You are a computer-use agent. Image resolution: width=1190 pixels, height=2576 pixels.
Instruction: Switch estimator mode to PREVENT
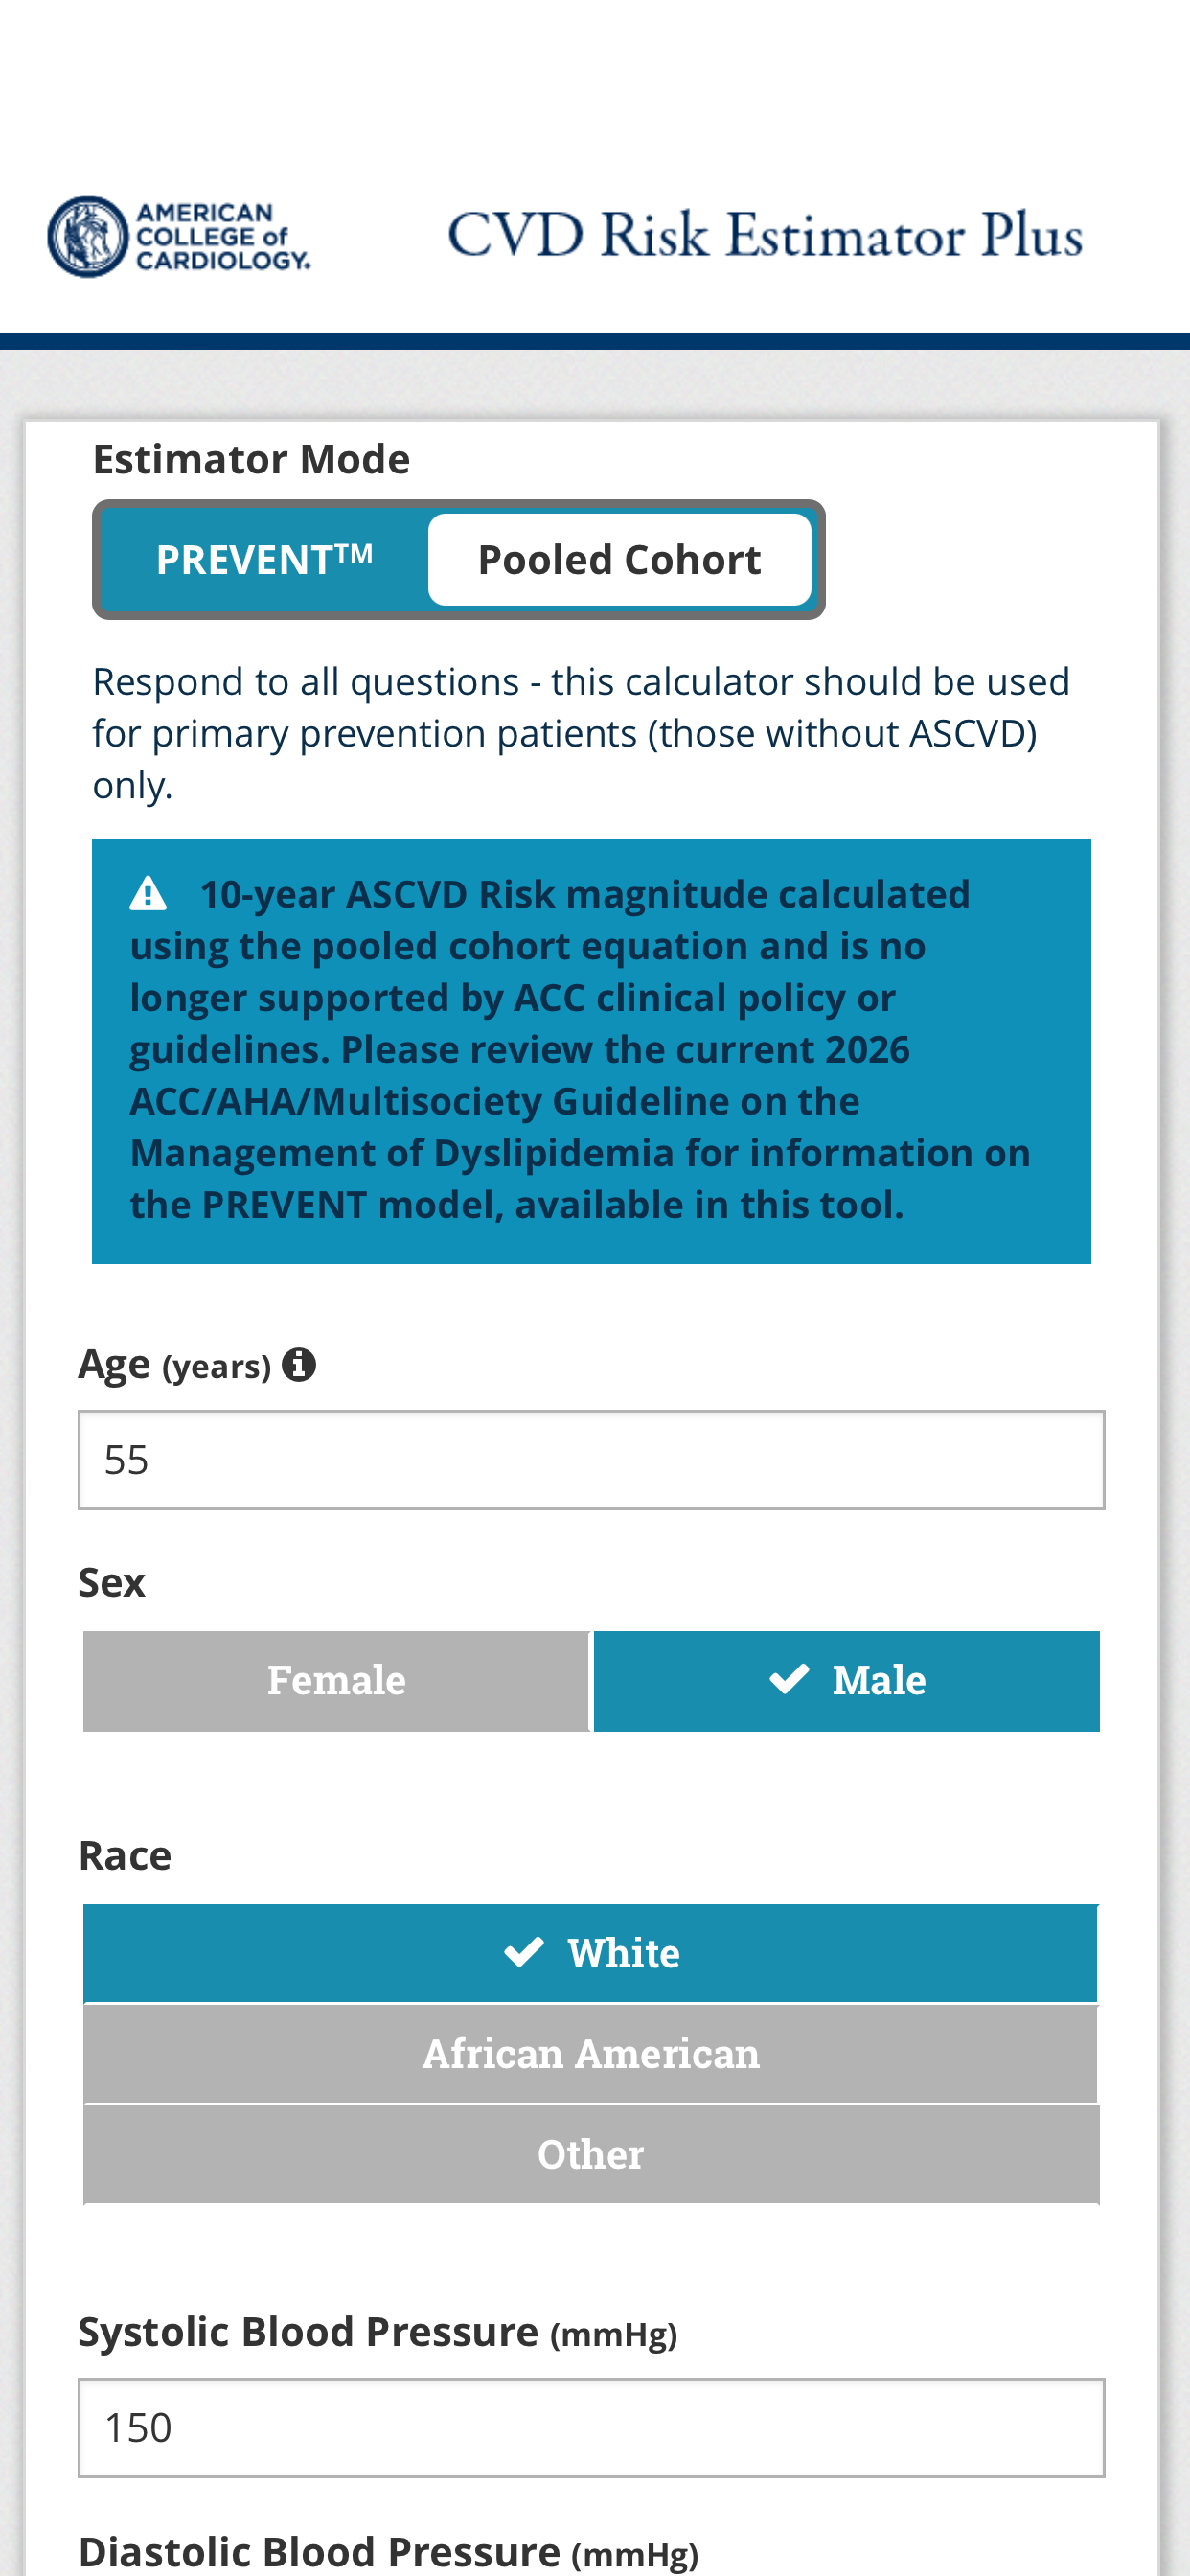pos(265,560)
